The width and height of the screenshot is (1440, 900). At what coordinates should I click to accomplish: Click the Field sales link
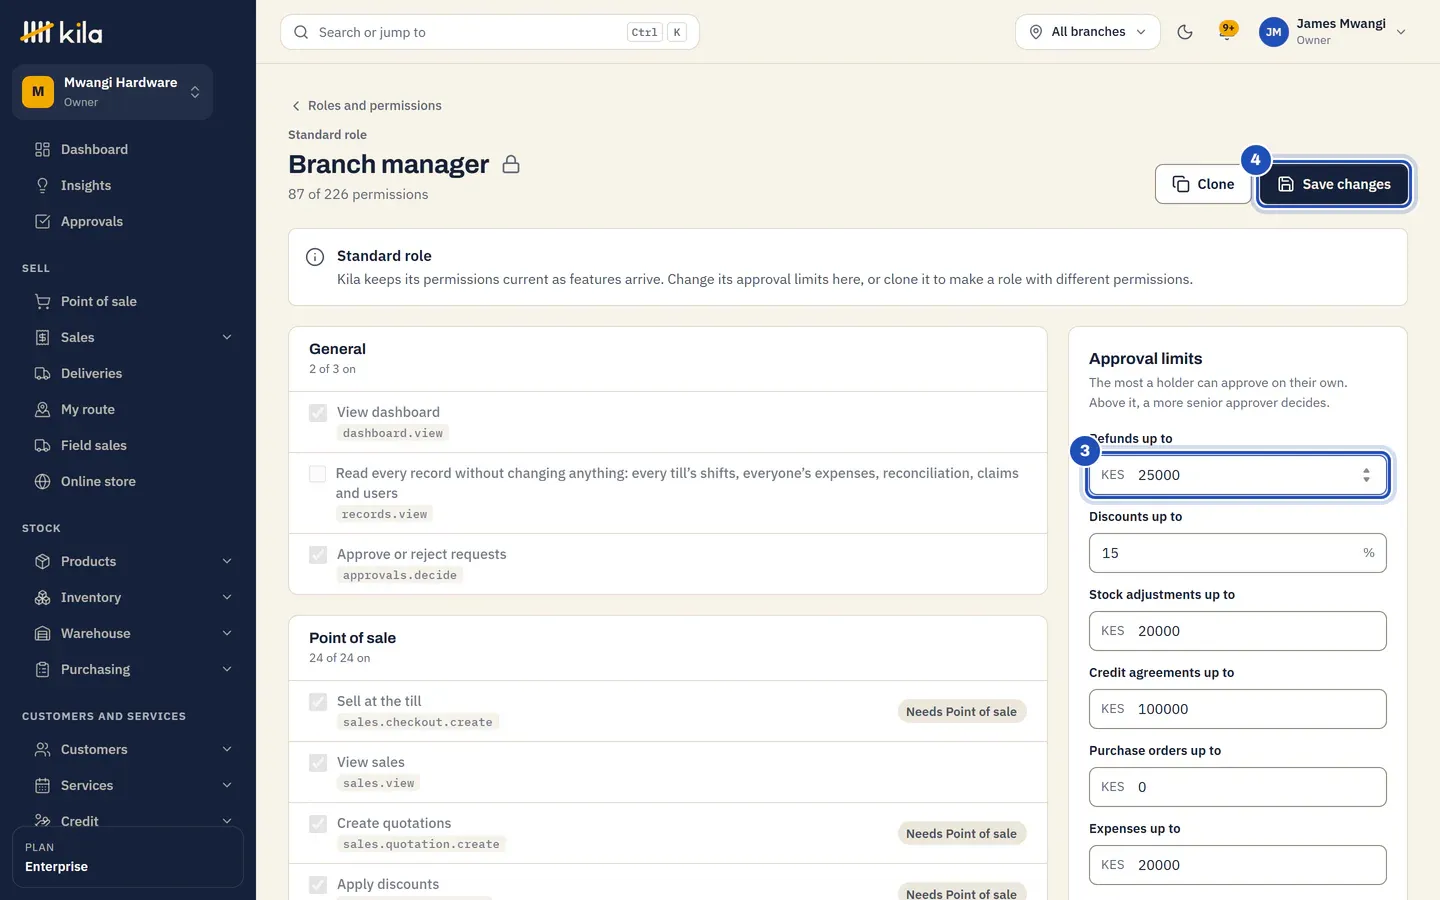[128, 445]
